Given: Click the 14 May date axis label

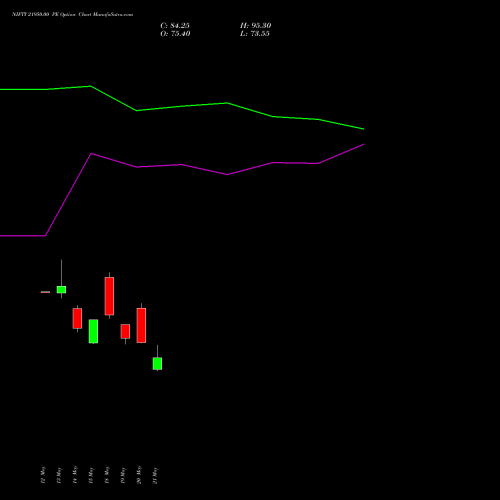Looking at the screenshot, I should pyautogui.click(x=75, y=475).
